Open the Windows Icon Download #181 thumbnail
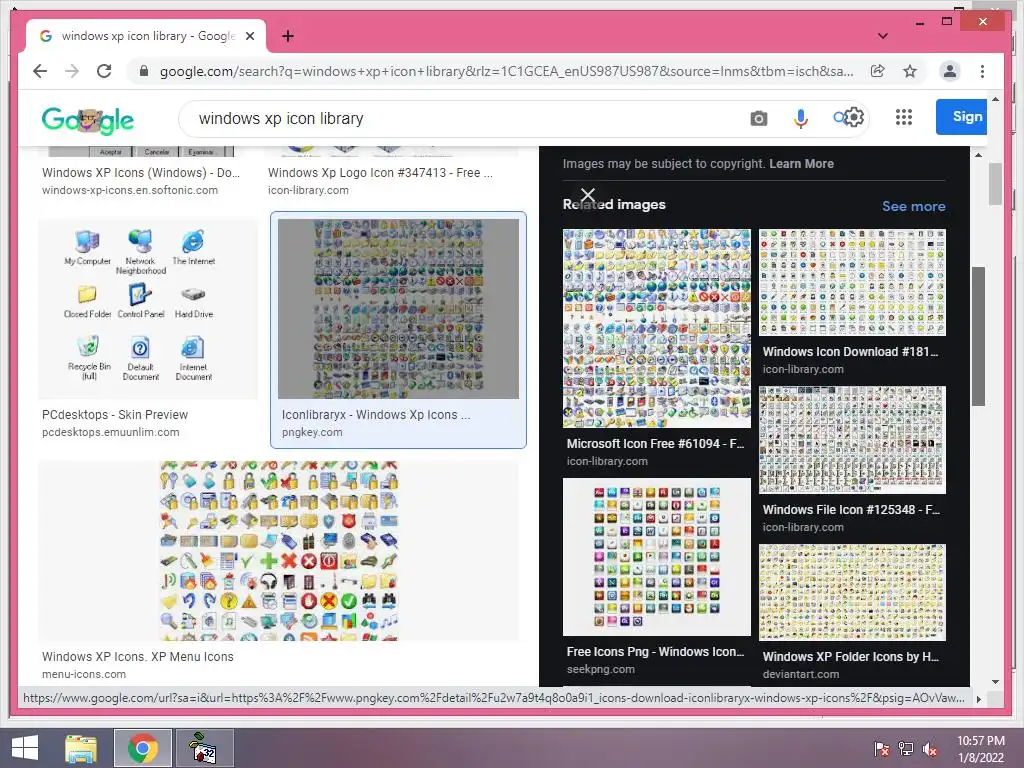Viewport: 1024px width, 768px height. tap(852, 282)
